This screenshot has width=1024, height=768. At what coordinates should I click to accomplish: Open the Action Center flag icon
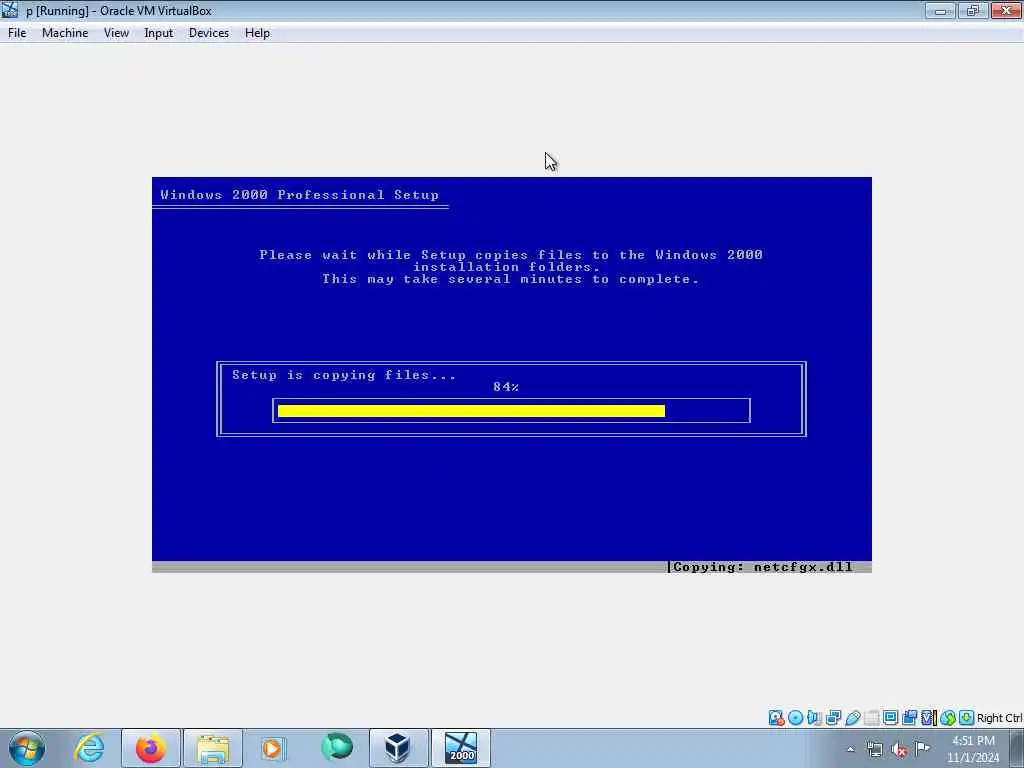923,749
